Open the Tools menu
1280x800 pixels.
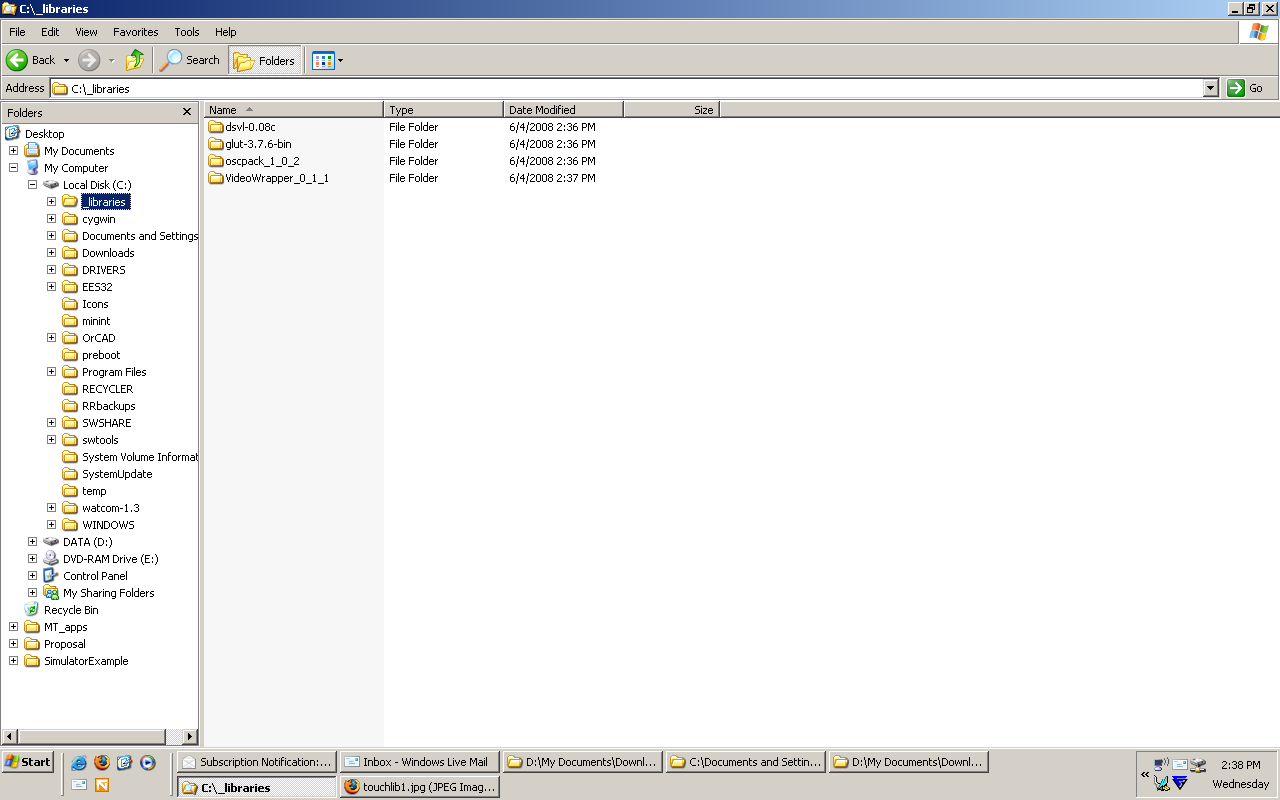click(187, 32)
